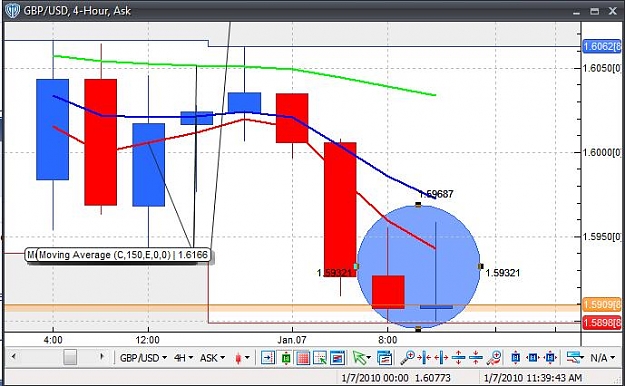This screenshot has width=625, height=386.
Task: Click the first blue candle at 4:00
Action: click(x=53, y=130)
